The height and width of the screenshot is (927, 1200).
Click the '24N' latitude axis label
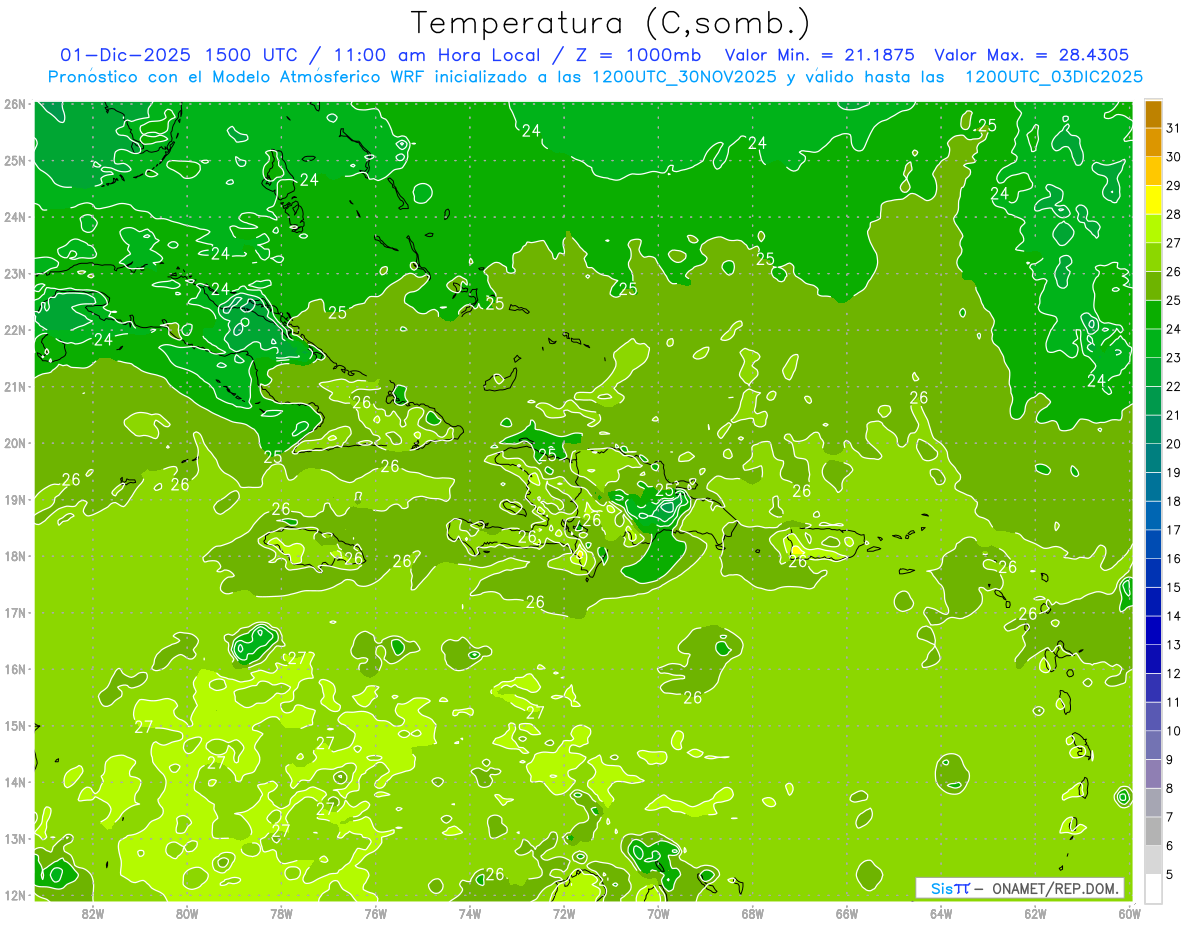15,217
